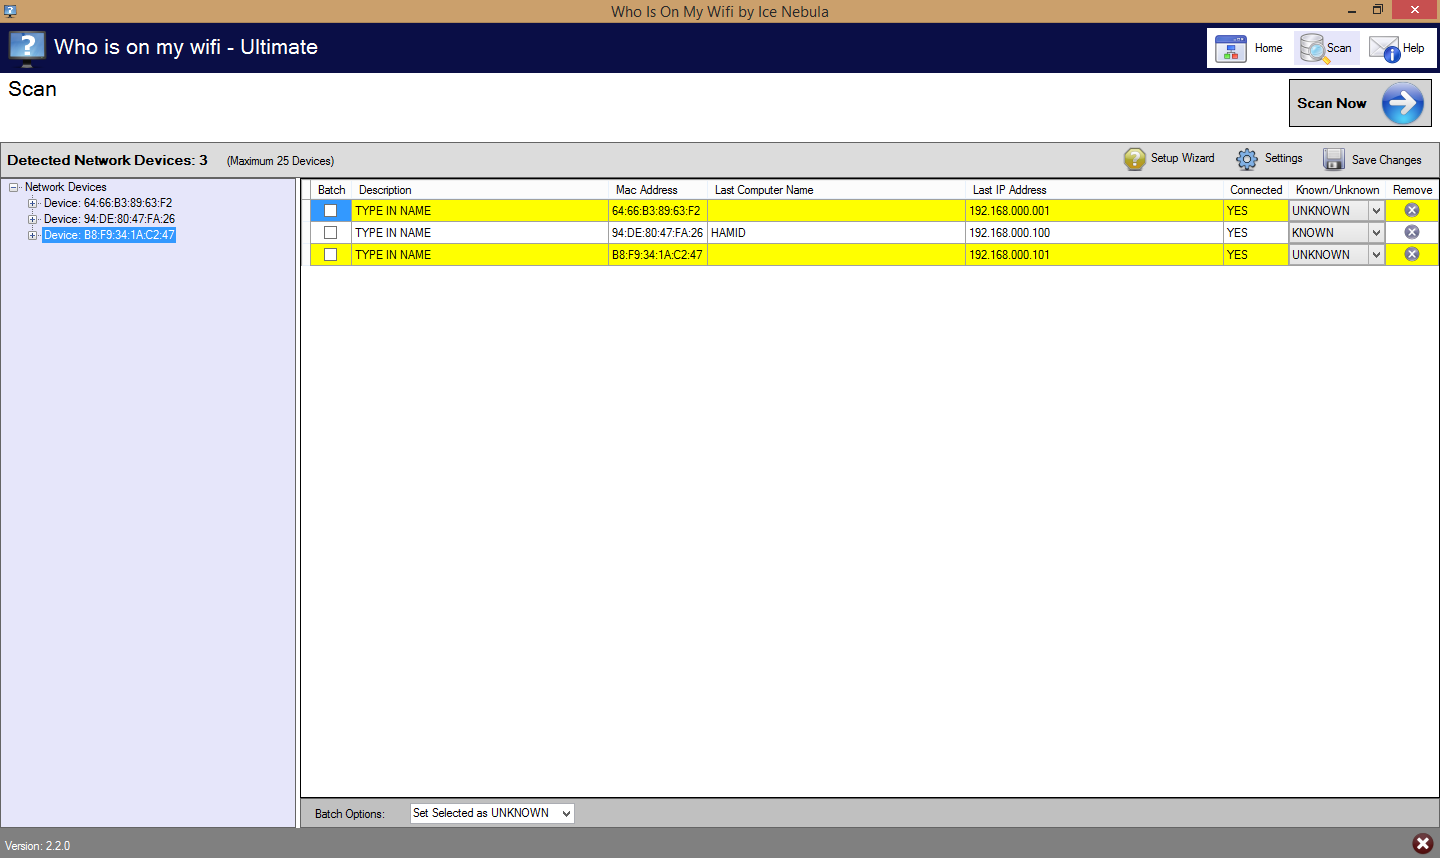
Task: Open Known/Unknown dropdown for 192.168.000.001
Action: click(1376, 211)
